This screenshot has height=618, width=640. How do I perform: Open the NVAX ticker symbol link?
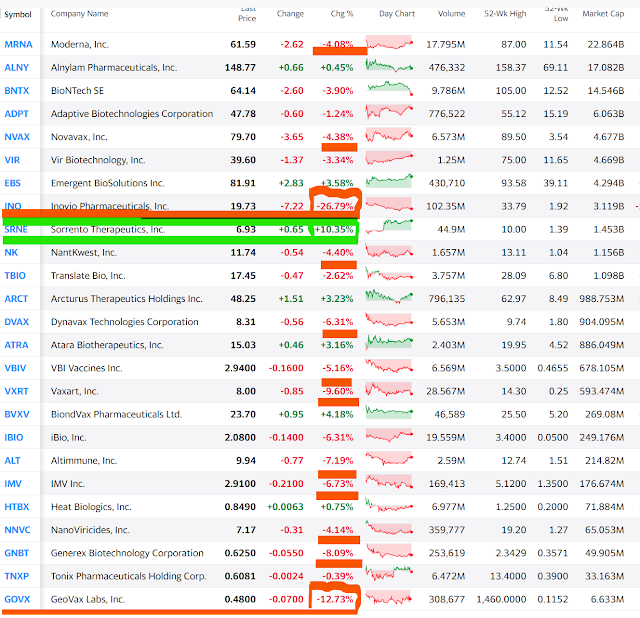(17, 137)
